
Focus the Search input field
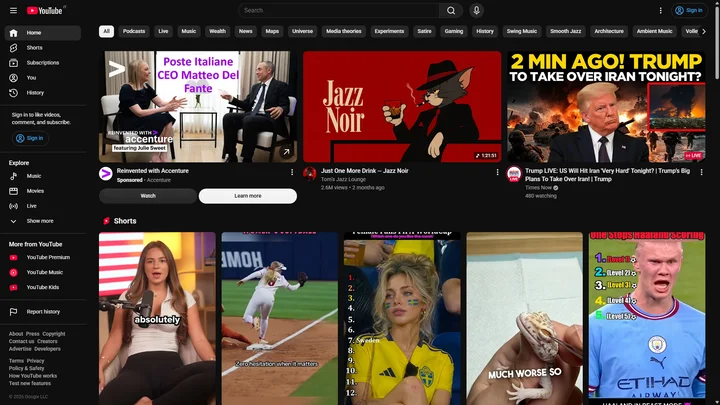(338, 10)
